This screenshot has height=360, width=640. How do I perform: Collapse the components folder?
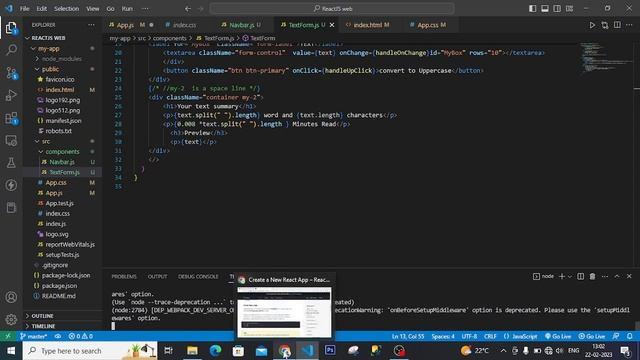62,151
